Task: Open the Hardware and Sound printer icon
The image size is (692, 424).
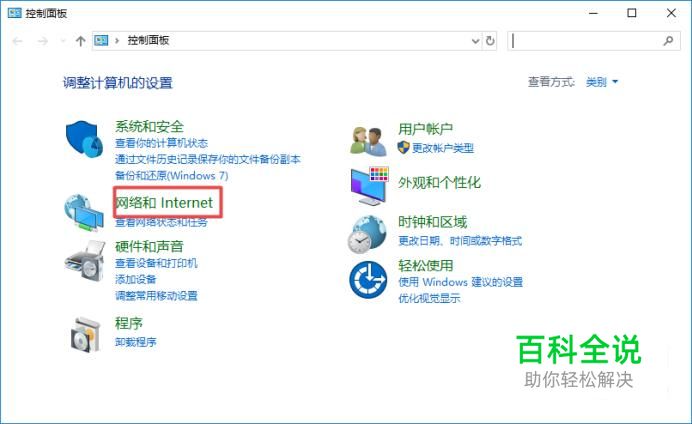Action: tap(85, 260)
